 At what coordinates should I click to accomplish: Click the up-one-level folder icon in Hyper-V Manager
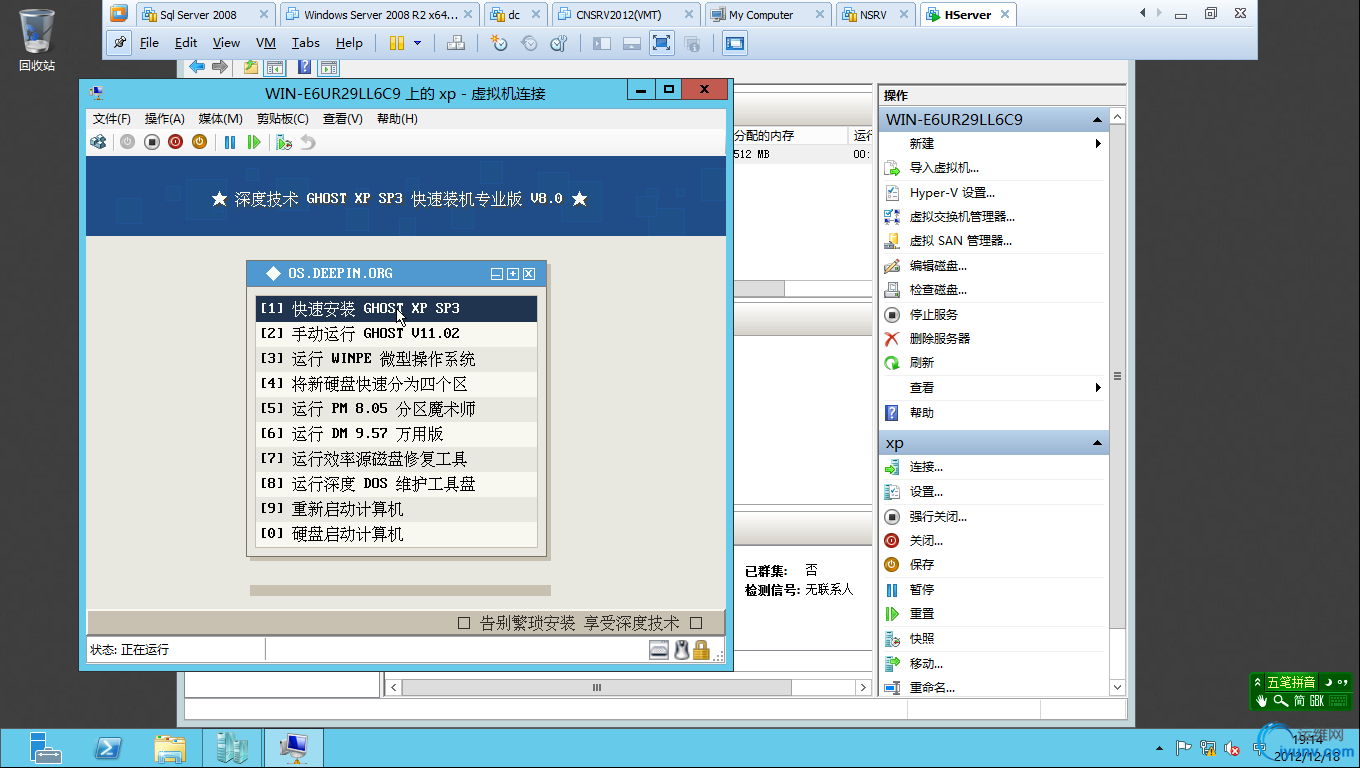tap(250, 67)
